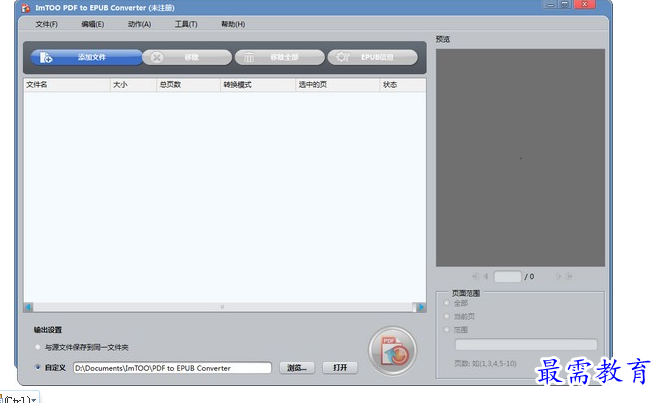Image resolution: width=659 pixels, height=403 pixels.
Task: Open the 帮助(H) menu
Action: [x=233, y=24]
